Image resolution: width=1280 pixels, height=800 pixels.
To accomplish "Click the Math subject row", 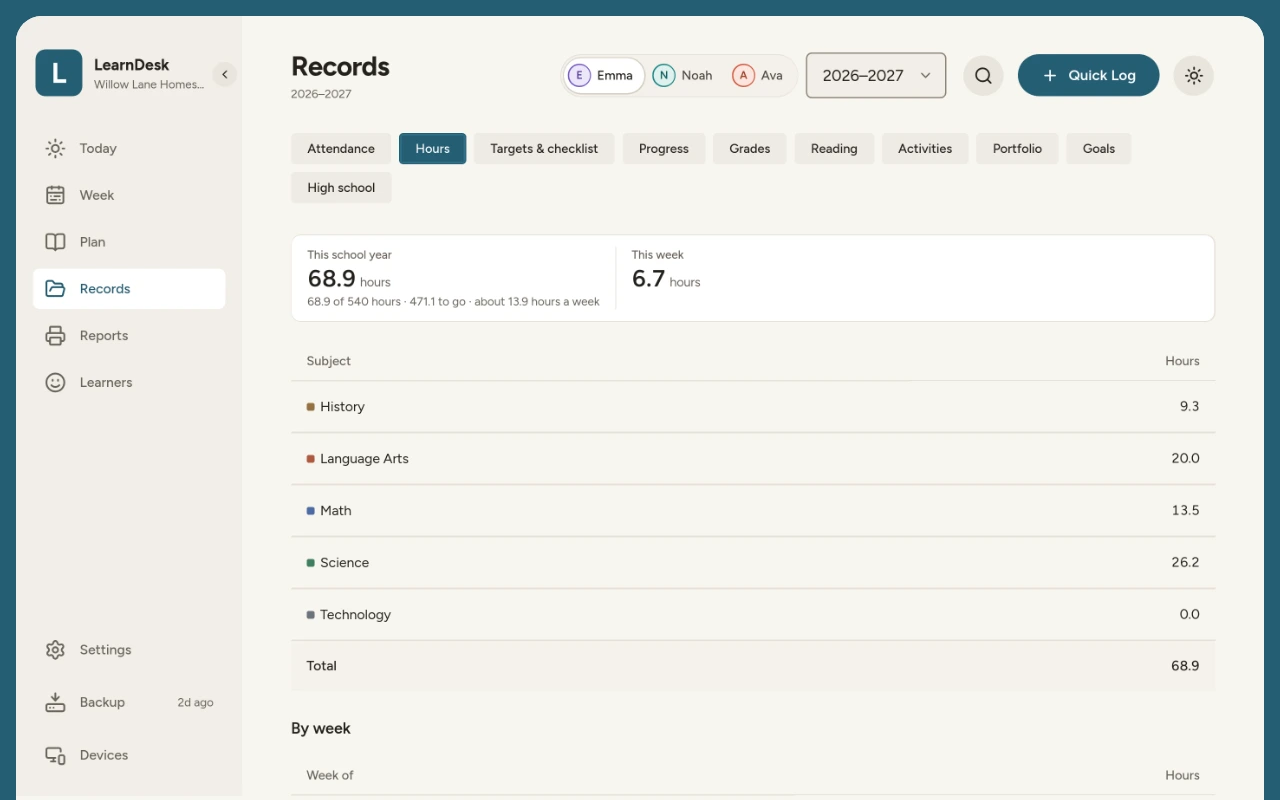I will click(753, 511).
